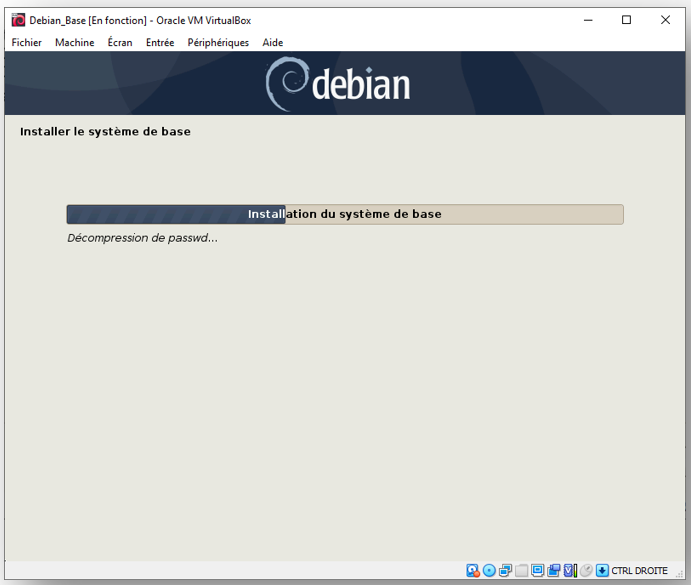Screen dimensions: 691x585
Task: Click the display monitor status icon
Action: (x=538, y=570)
